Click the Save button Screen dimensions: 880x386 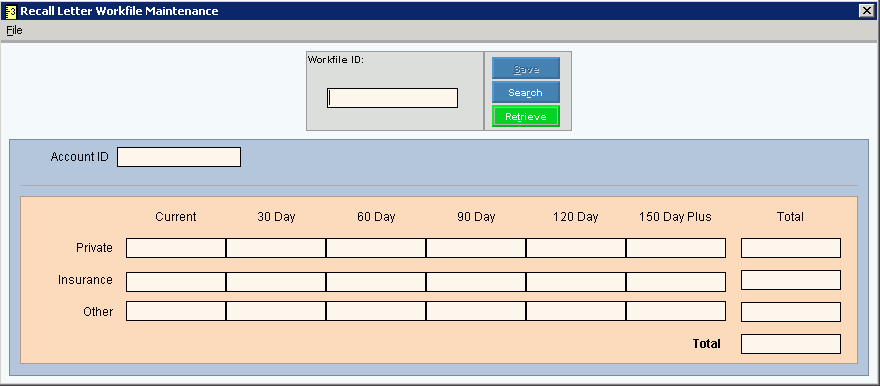coord(526,69)
